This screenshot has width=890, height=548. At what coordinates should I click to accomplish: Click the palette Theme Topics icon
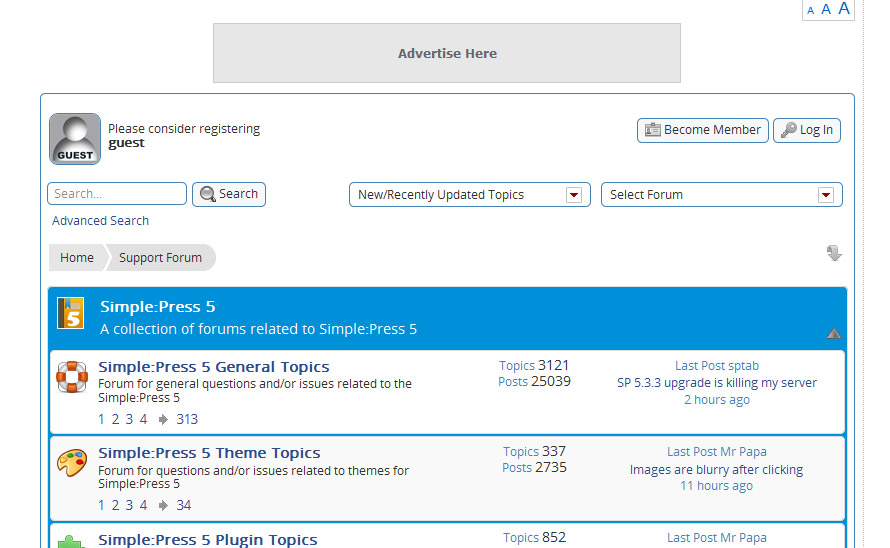72,462
